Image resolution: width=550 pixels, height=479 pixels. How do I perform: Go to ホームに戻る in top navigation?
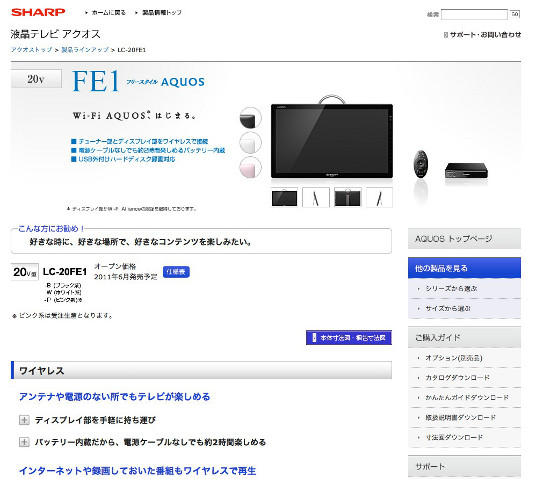point(106,13)
